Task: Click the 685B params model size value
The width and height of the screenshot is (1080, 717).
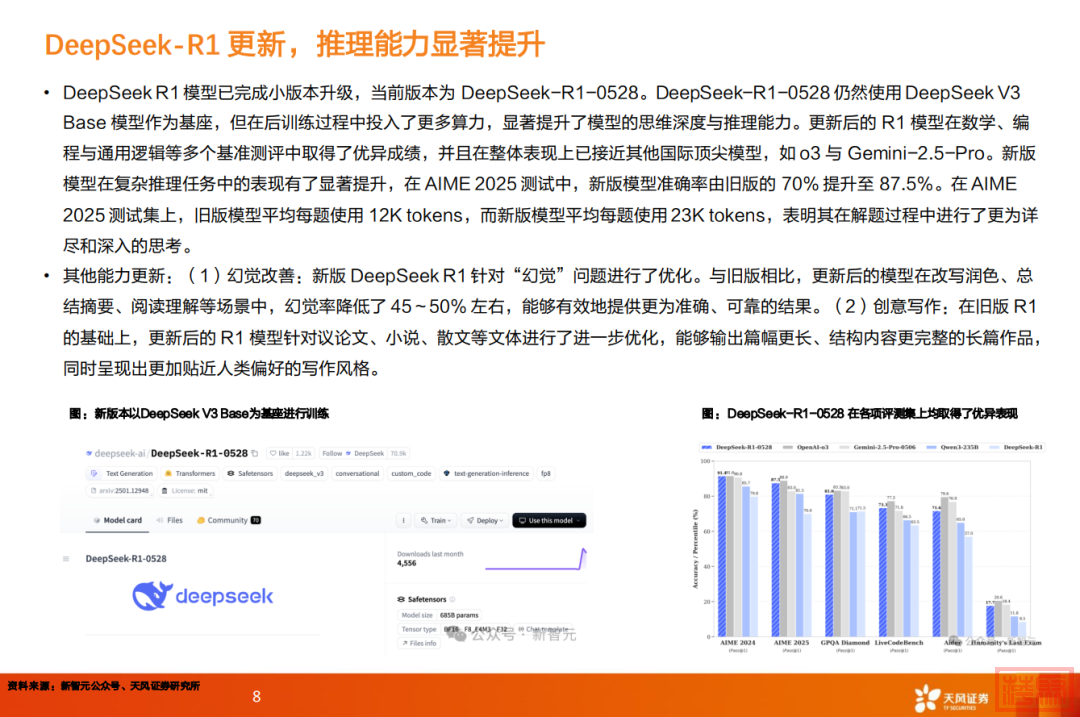Action: tap(459, 615)
